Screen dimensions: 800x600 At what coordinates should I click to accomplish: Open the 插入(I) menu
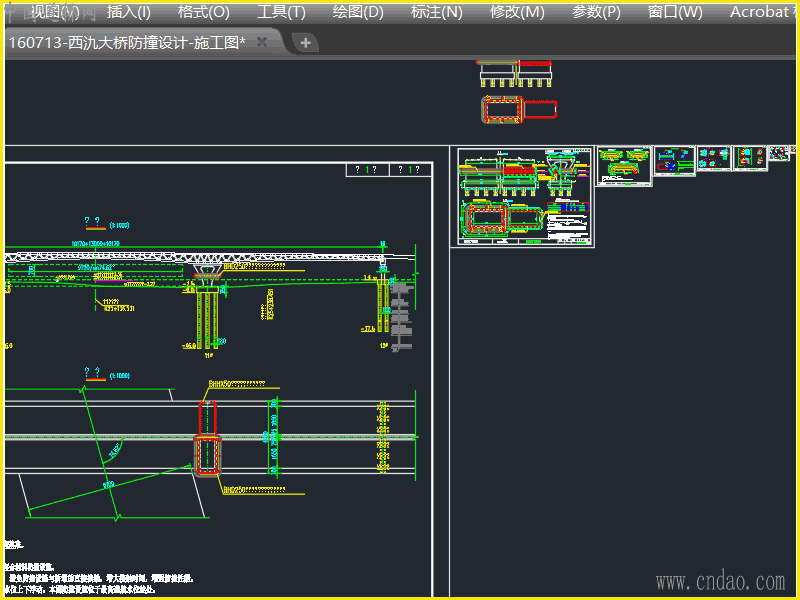[129, 12]
